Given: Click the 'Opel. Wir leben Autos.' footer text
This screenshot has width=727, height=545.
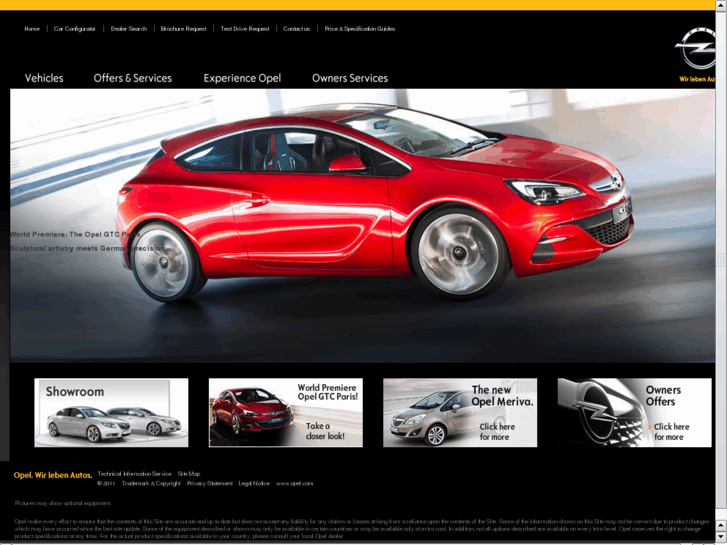Looking at the screenshot, I should [x=53, y=475].
